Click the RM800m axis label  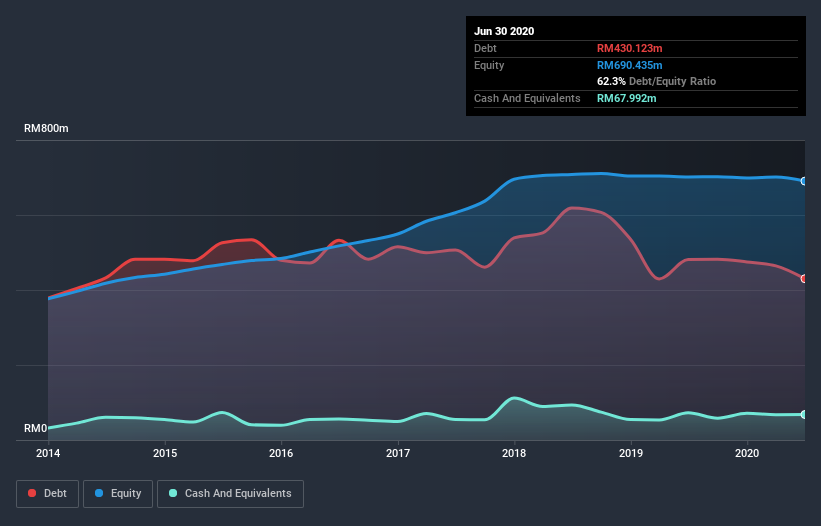46,129
